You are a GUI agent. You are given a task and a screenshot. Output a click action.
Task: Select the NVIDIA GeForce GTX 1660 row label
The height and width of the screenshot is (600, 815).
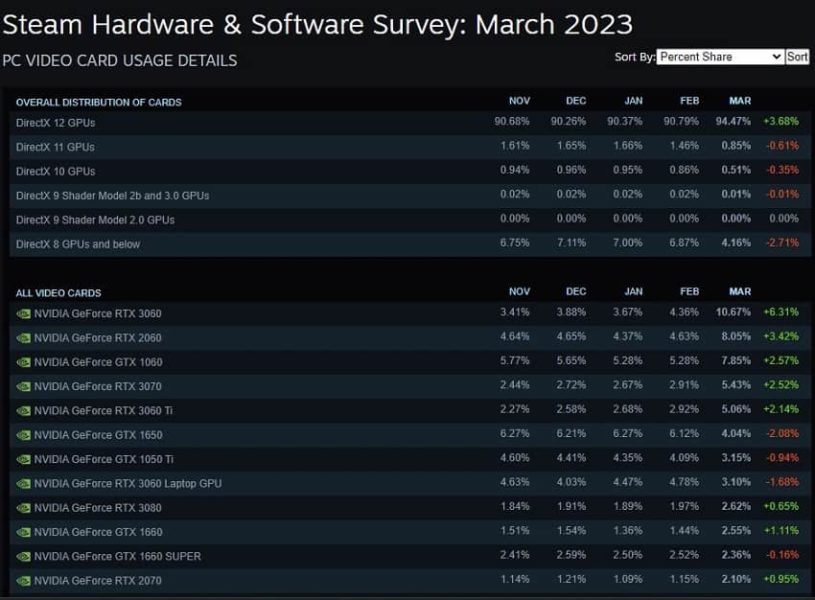(98, 532)
